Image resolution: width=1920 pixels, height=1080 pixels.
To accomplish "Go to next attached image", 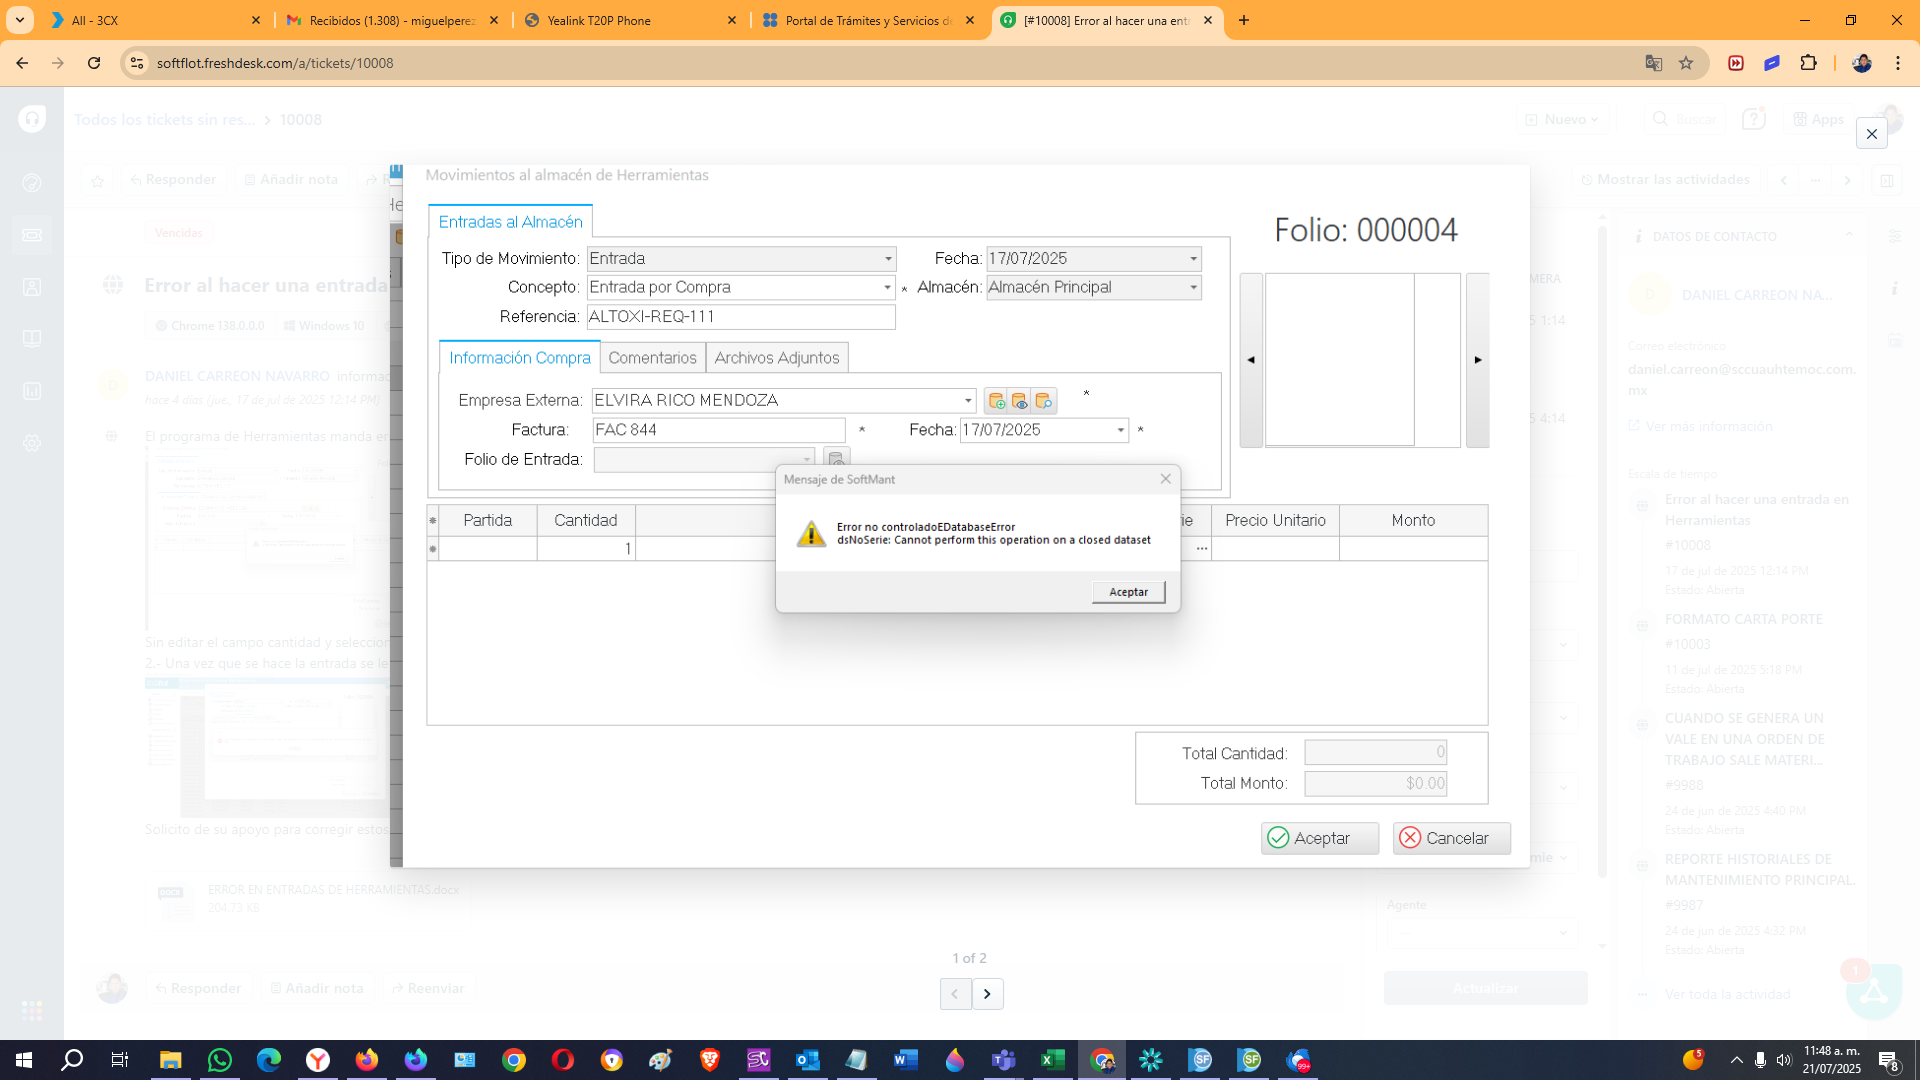I will coord(987,993).
